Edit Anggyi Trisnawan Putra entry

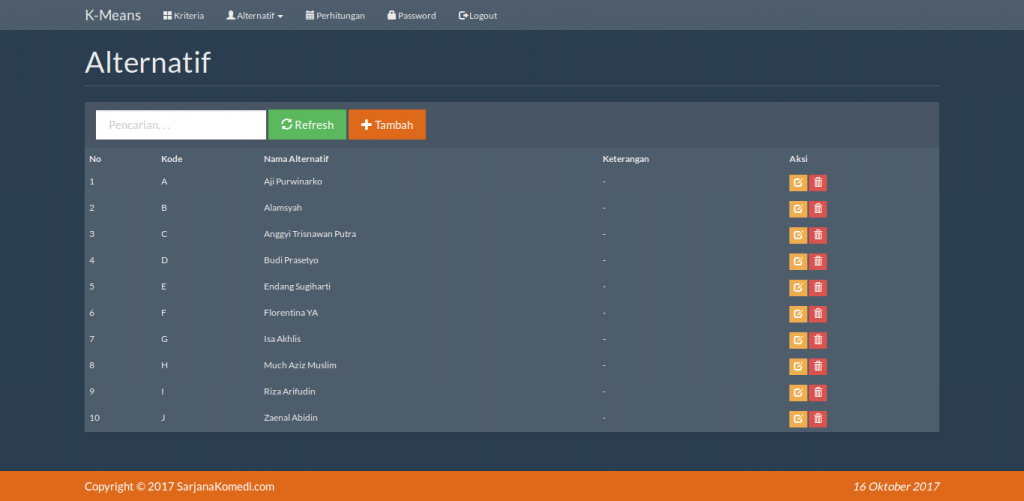pos(798,235)
